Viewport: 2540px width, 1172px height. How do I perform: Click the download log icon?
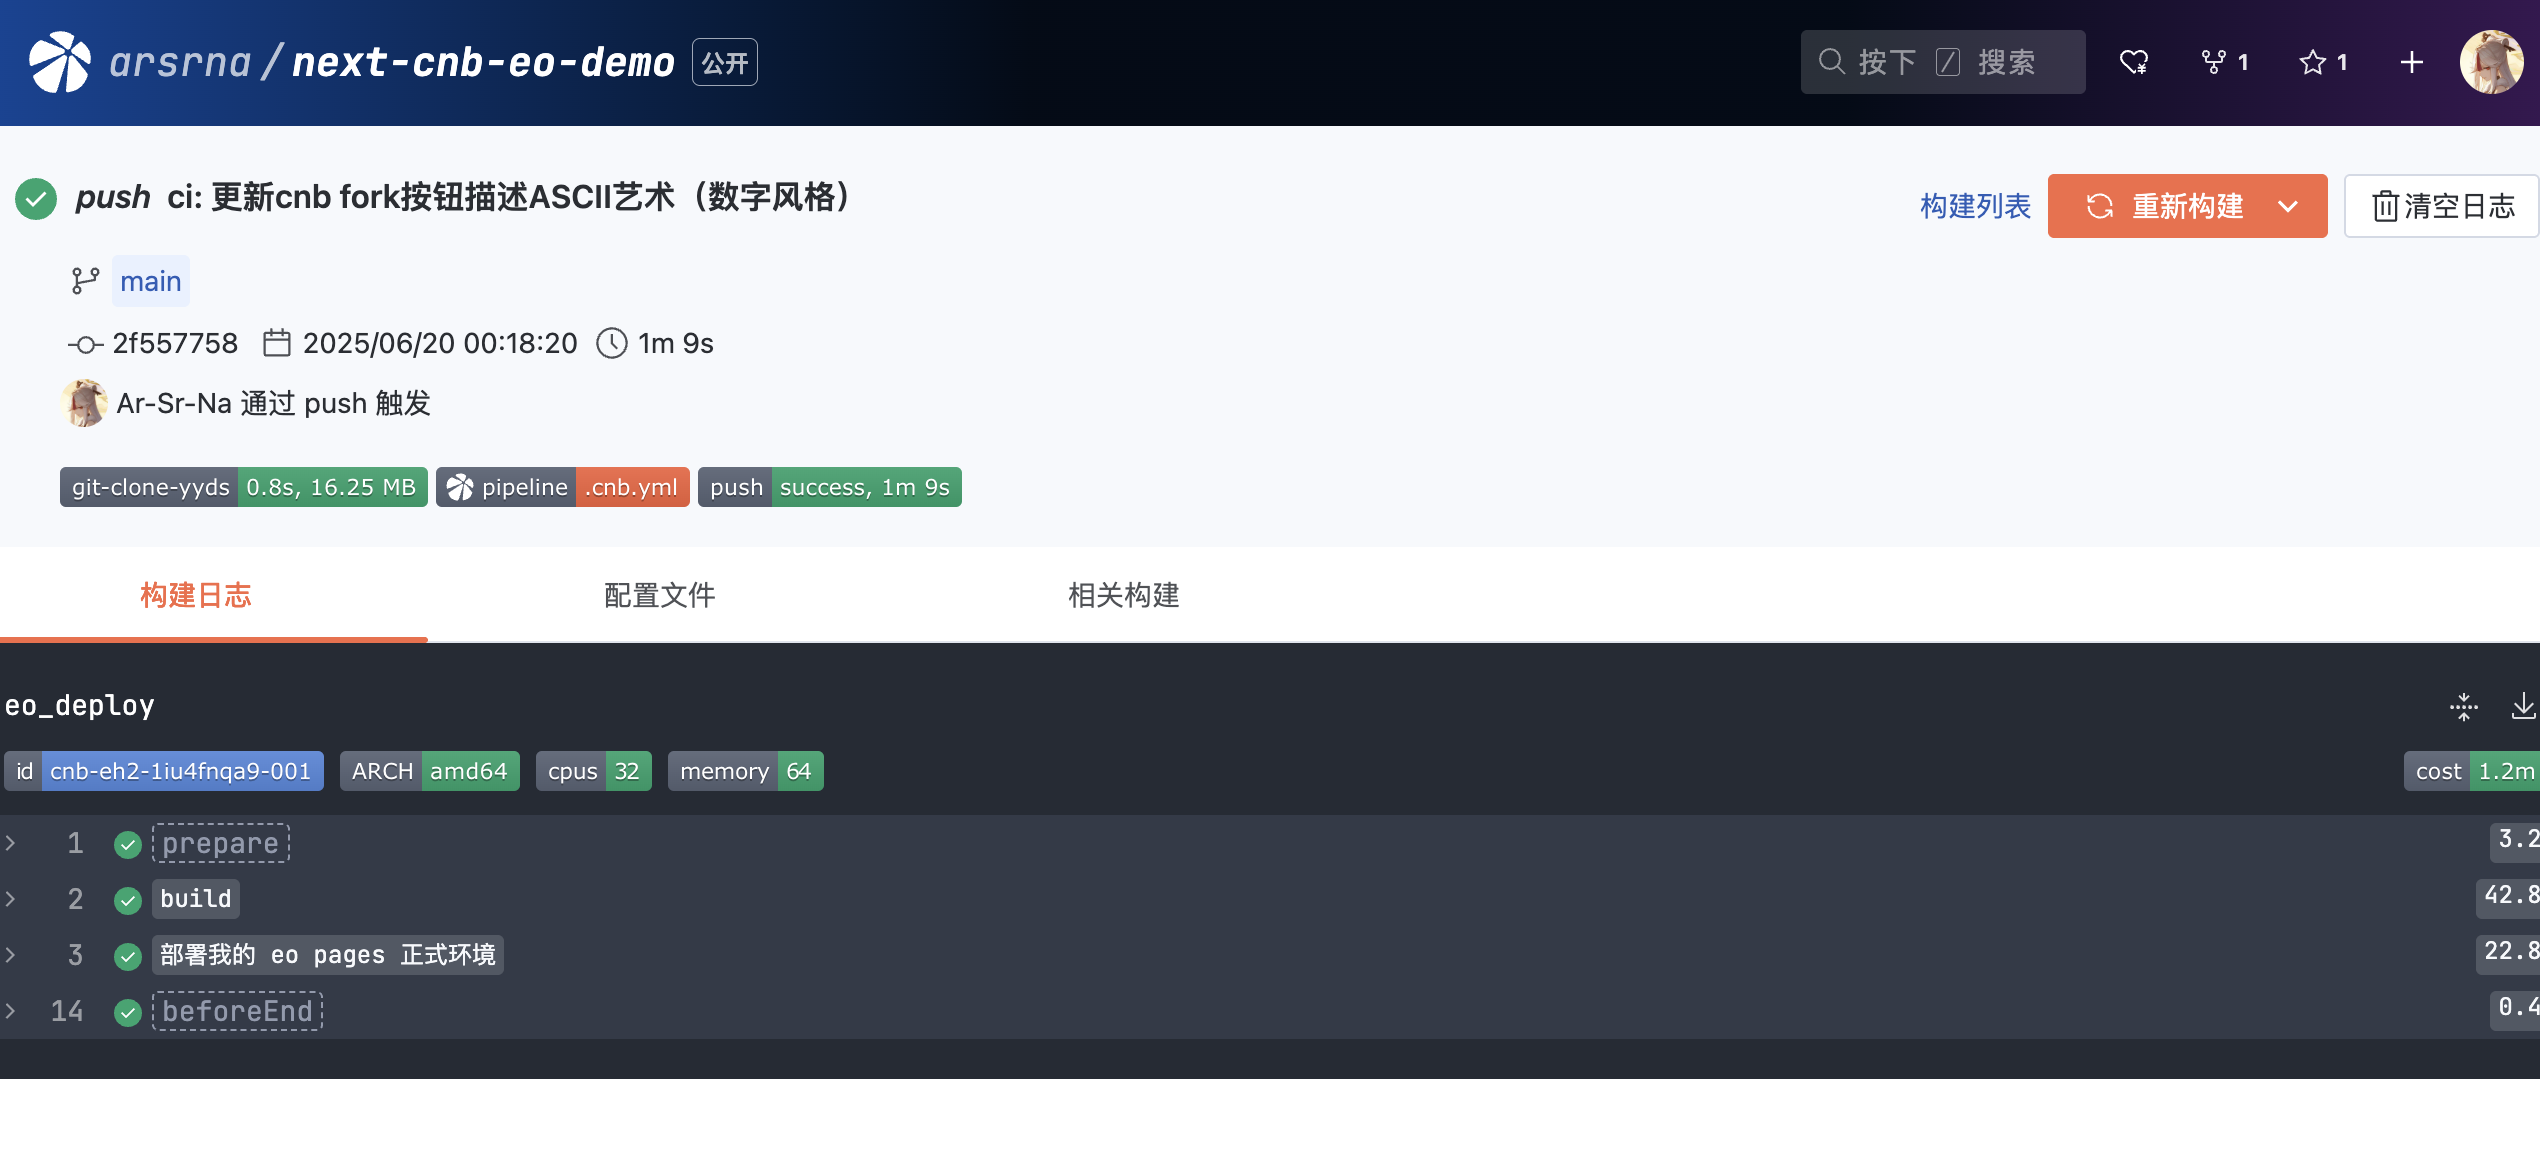(2523, 706)
